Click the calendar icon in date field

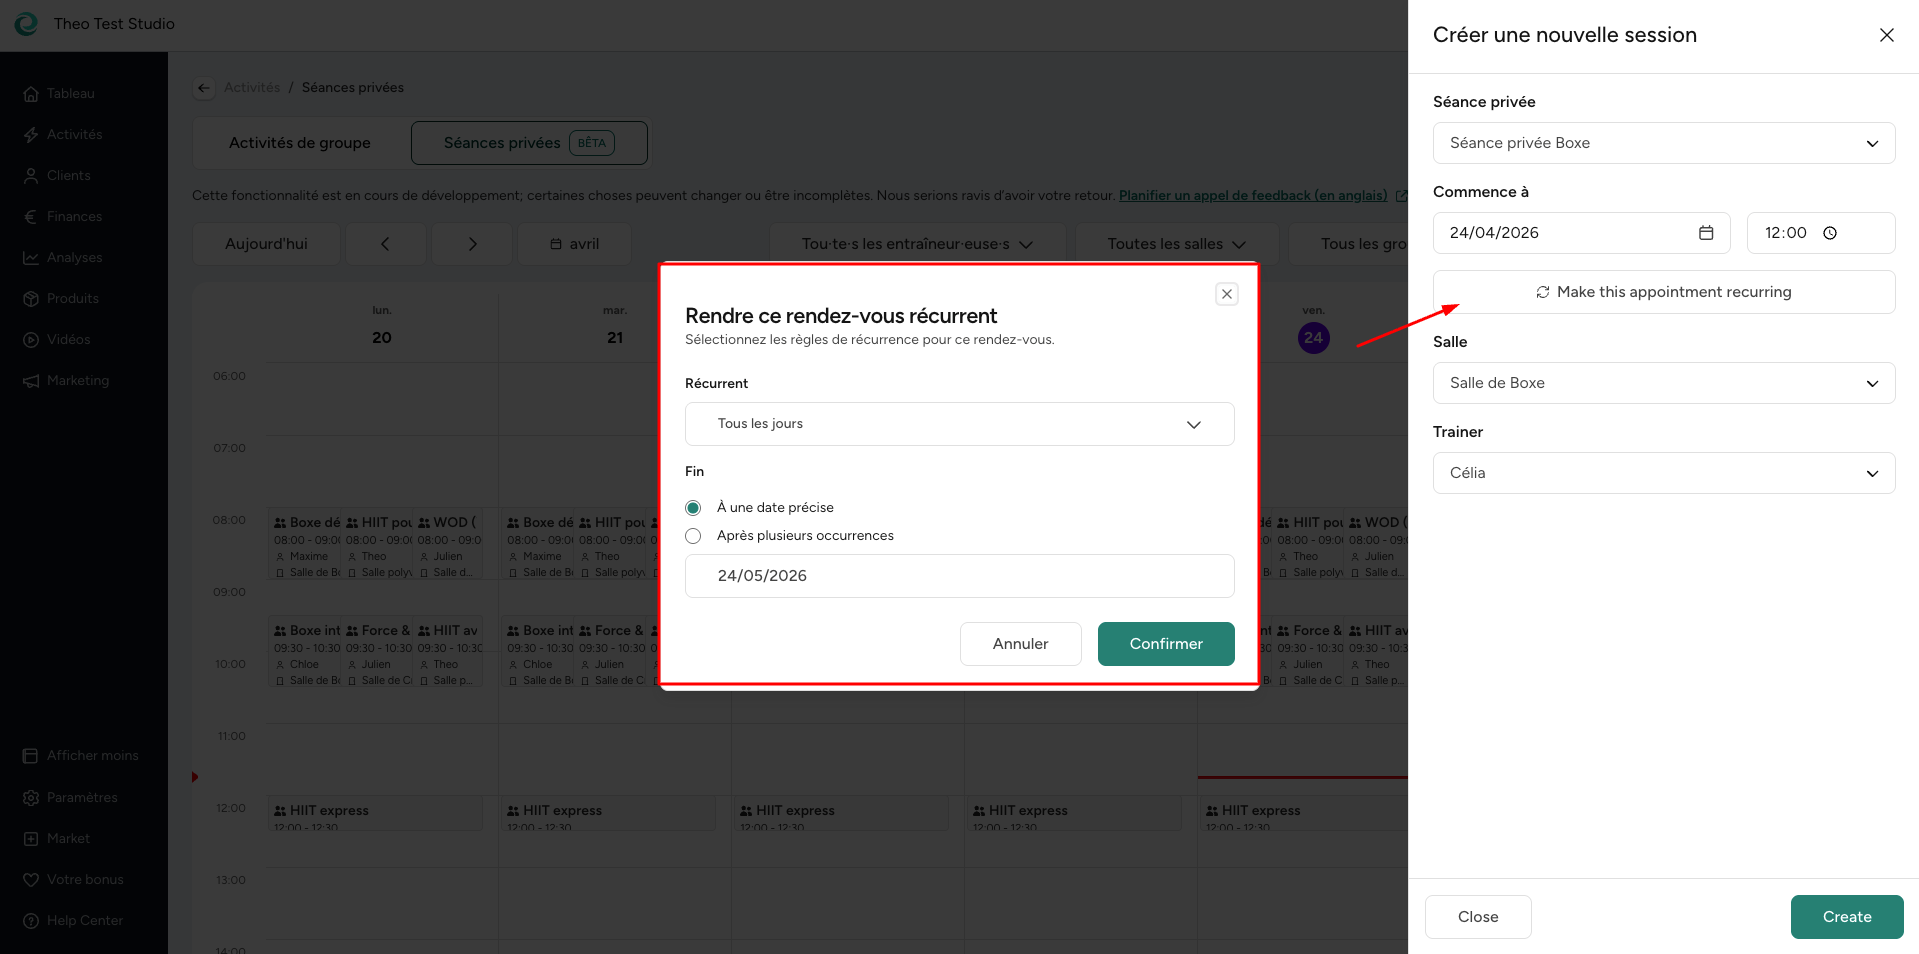pyautogui.click(x=1706, y=233)
